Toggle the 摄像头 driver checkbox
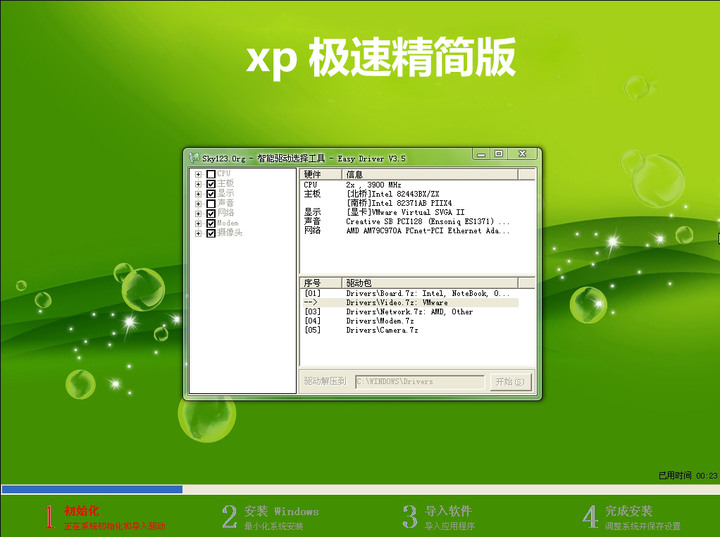 pos(211,233)
